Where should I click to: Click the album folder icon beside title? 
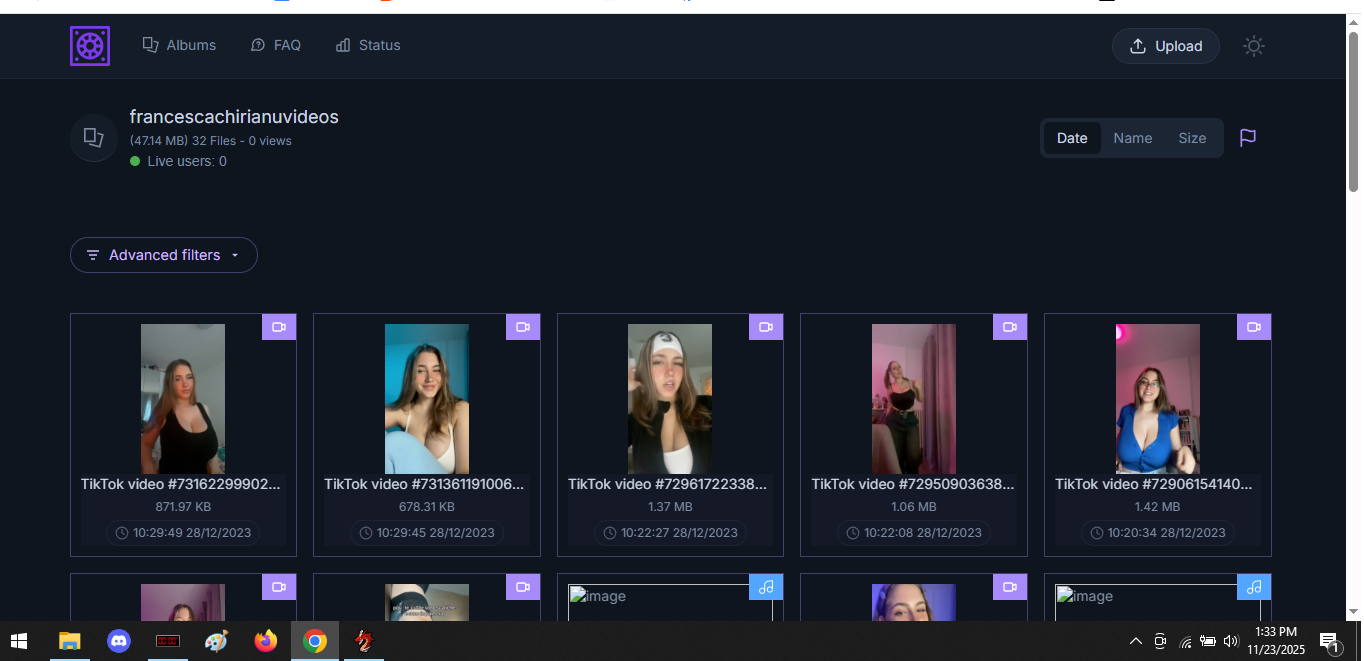click(94, 138)
